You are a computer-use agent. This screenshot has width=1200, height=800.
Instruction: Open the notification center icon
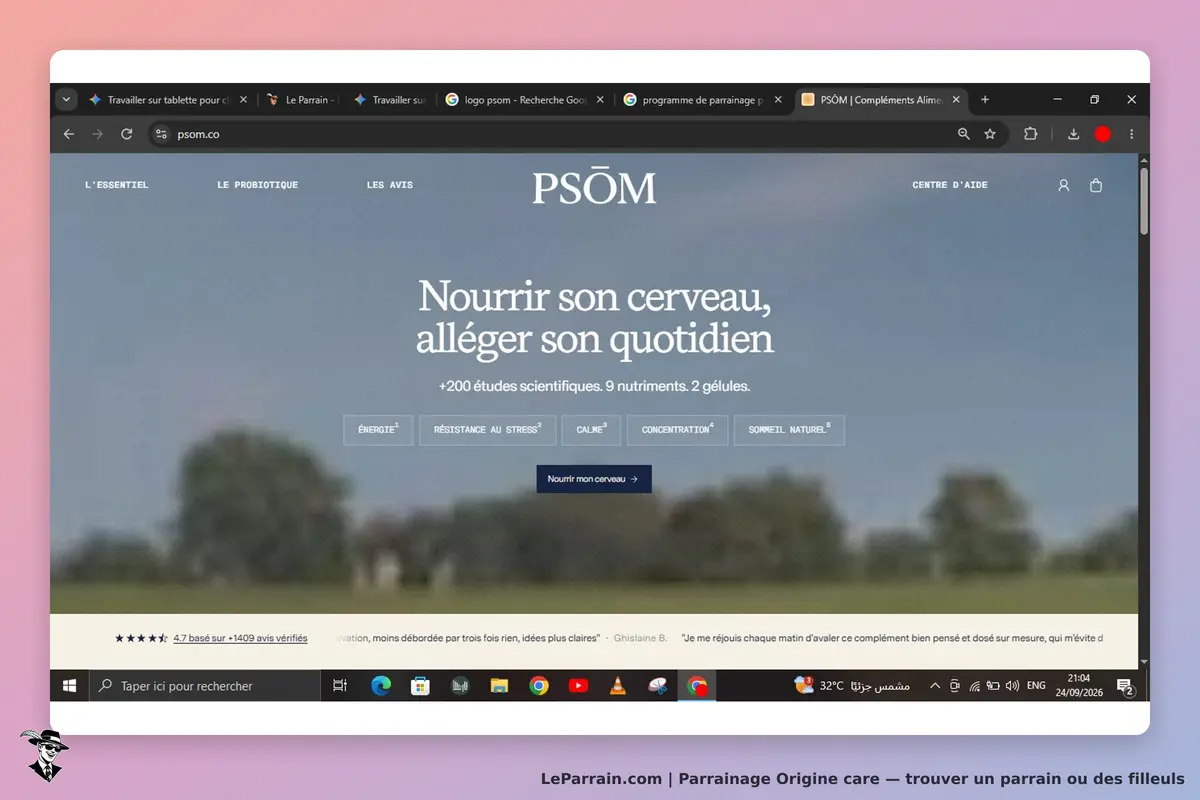1124,686
